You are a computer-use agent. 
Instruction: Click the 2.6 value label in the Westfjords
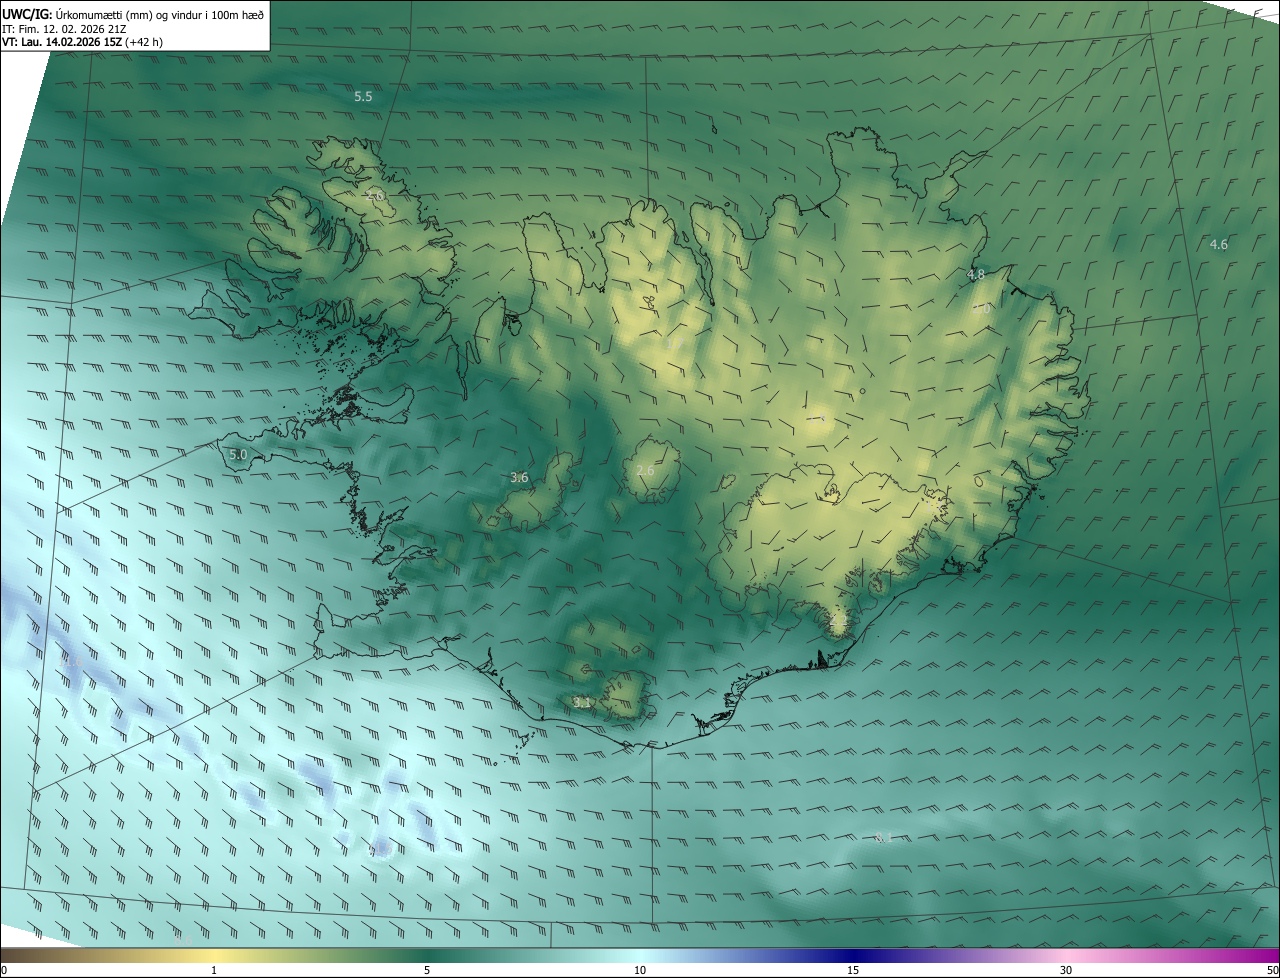[x=375, y=196]
